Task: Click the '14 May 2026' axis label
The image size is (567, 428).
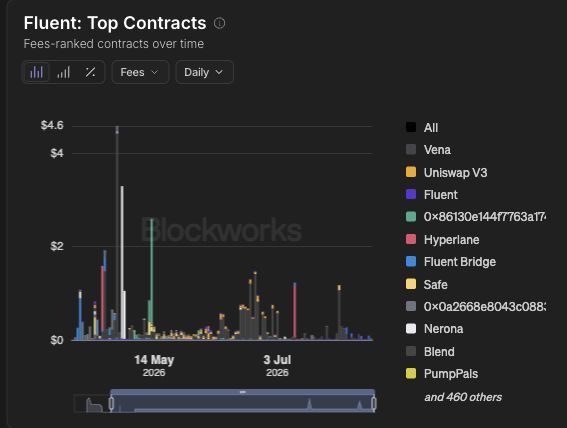Action: click(x=154, y=365)
